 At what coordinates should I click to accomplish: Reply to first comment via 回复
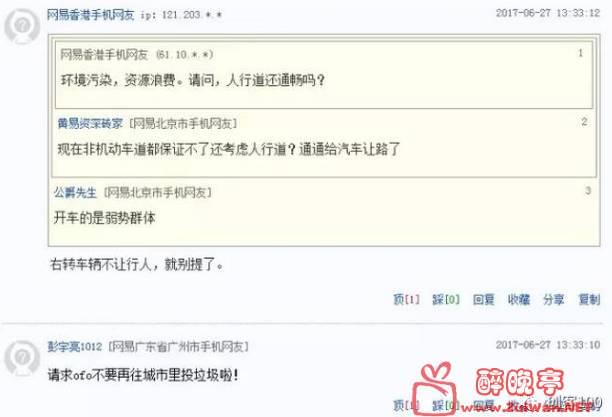(484, 299)
